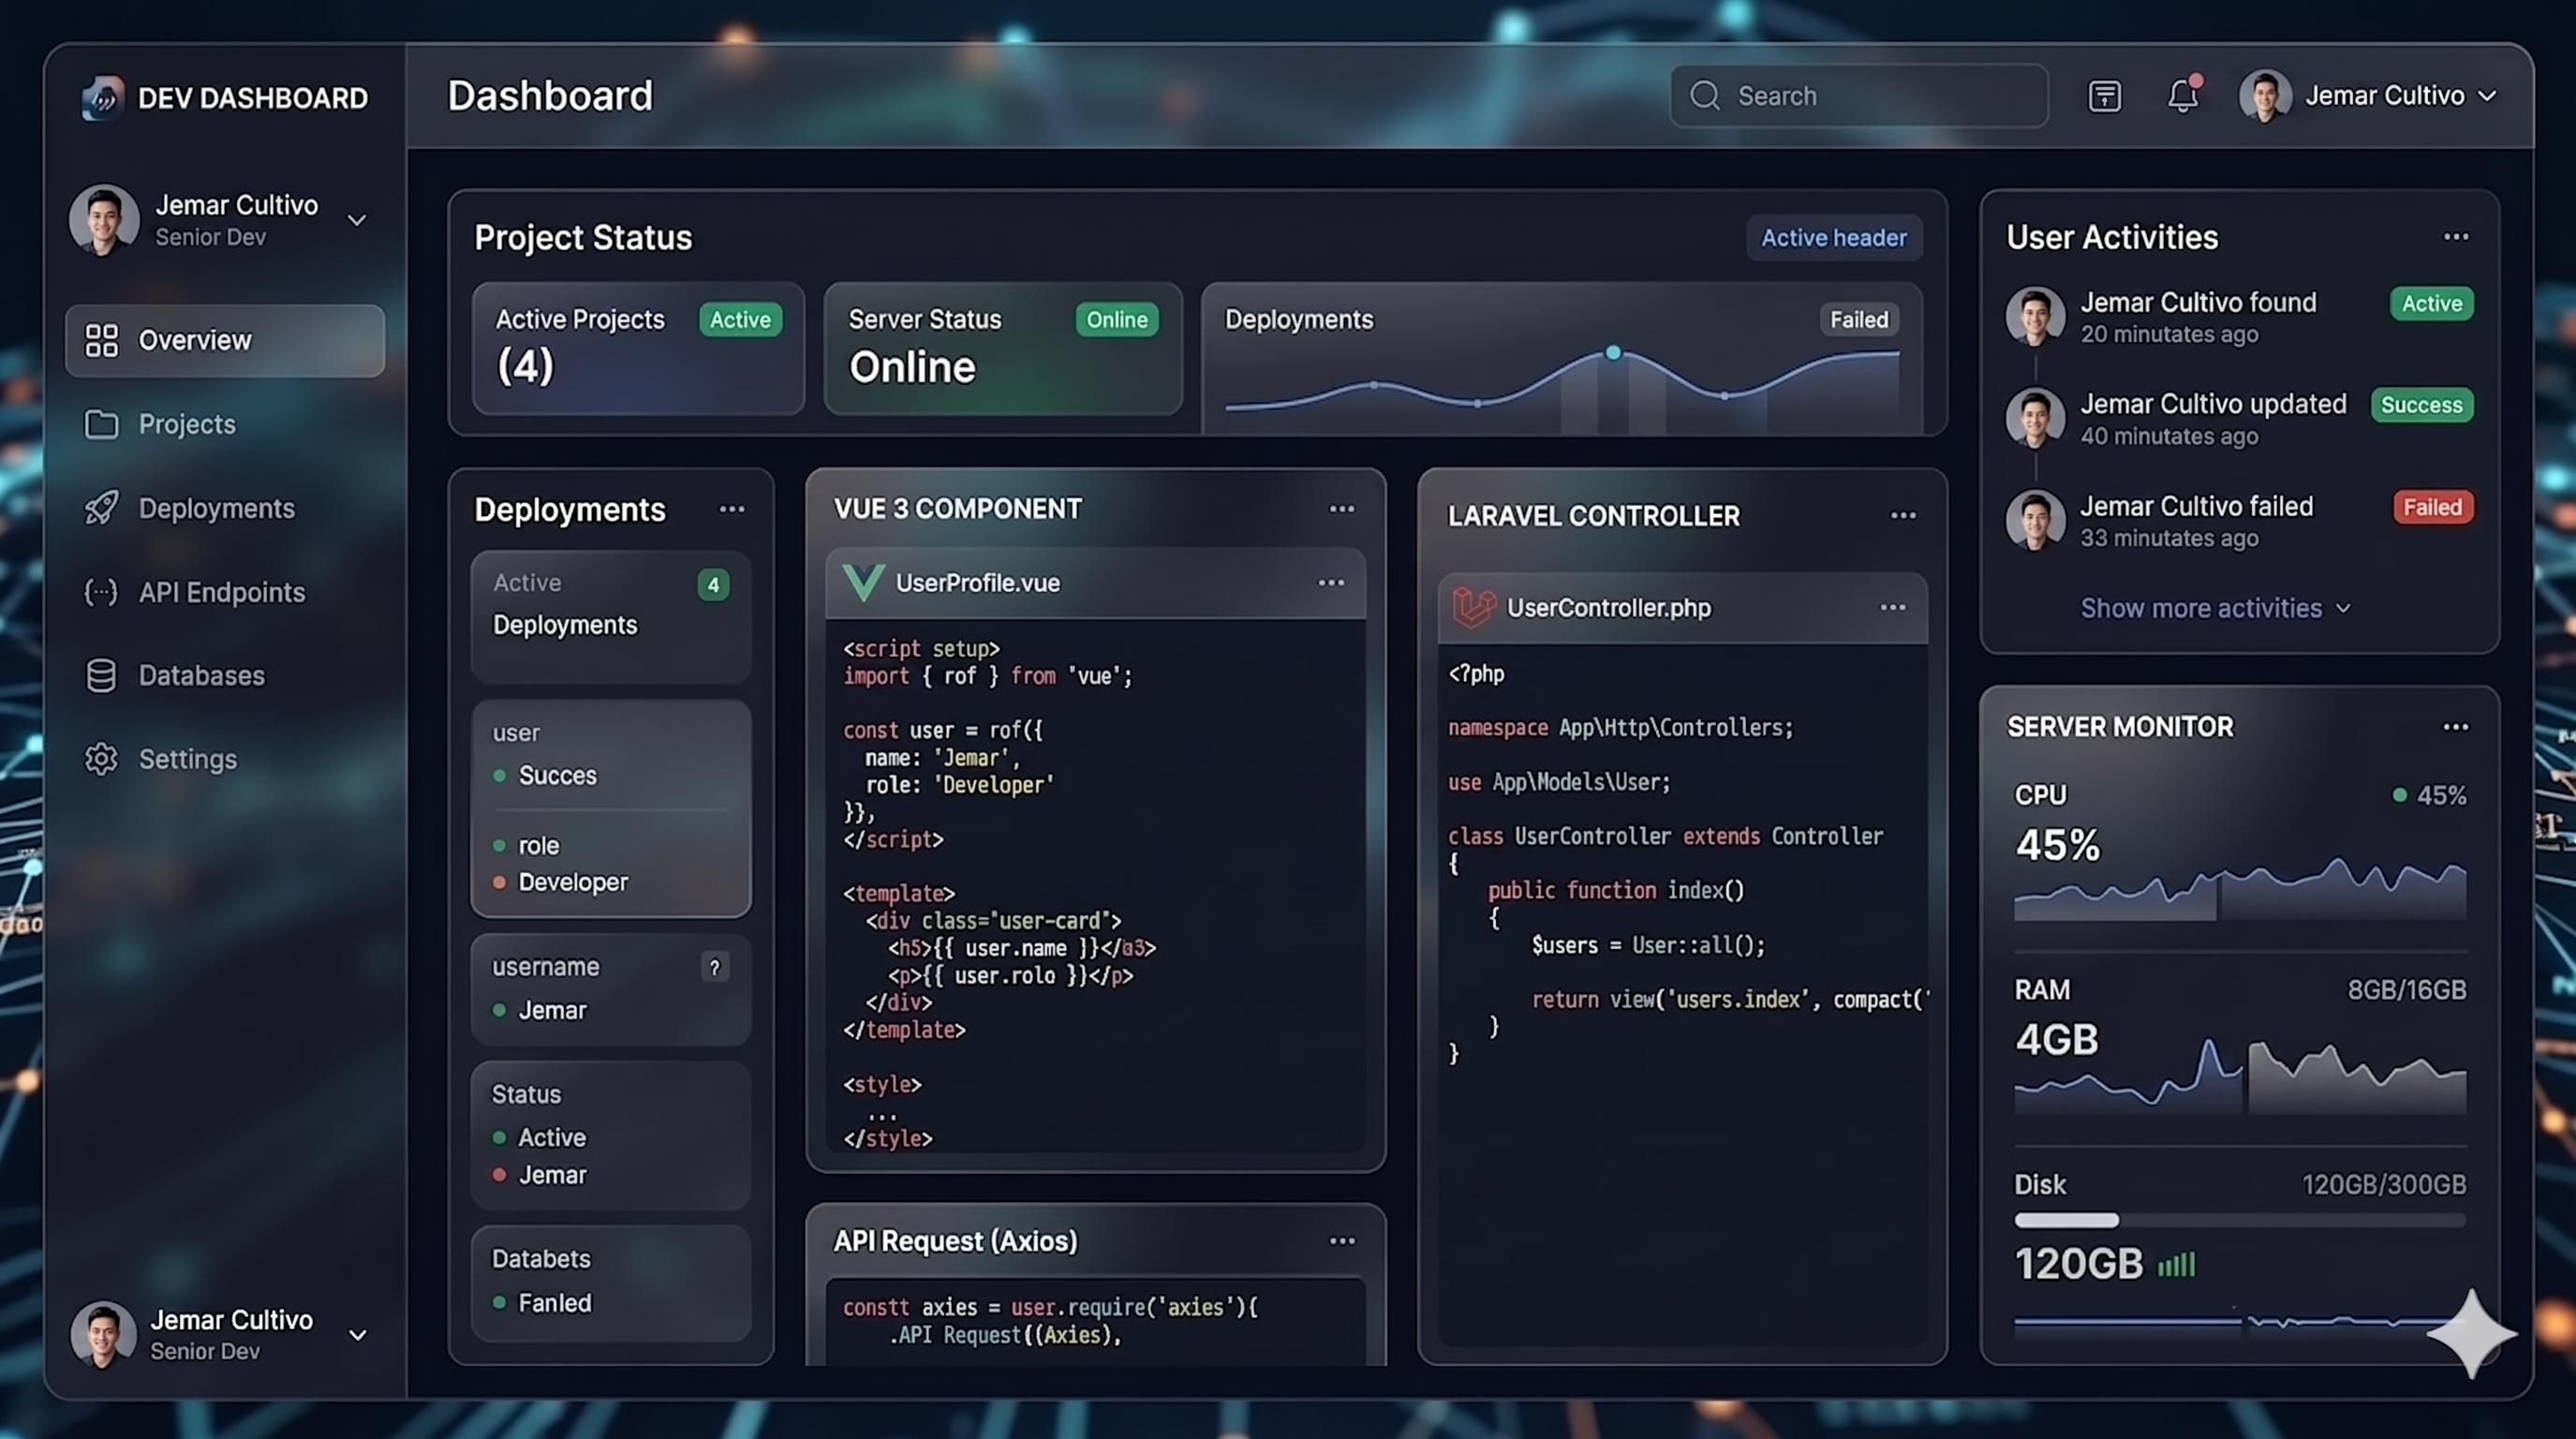This screenshot has height=1439, width=2576.
Task: Click the Laravel logo next to UserController.php
Action: (x=1473, y=607)
